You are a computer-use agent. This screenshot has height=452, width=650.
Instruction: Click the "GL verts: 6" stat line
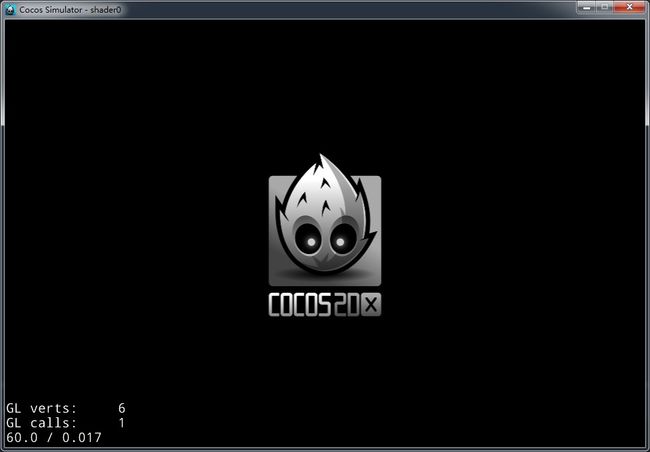(65, 408)
